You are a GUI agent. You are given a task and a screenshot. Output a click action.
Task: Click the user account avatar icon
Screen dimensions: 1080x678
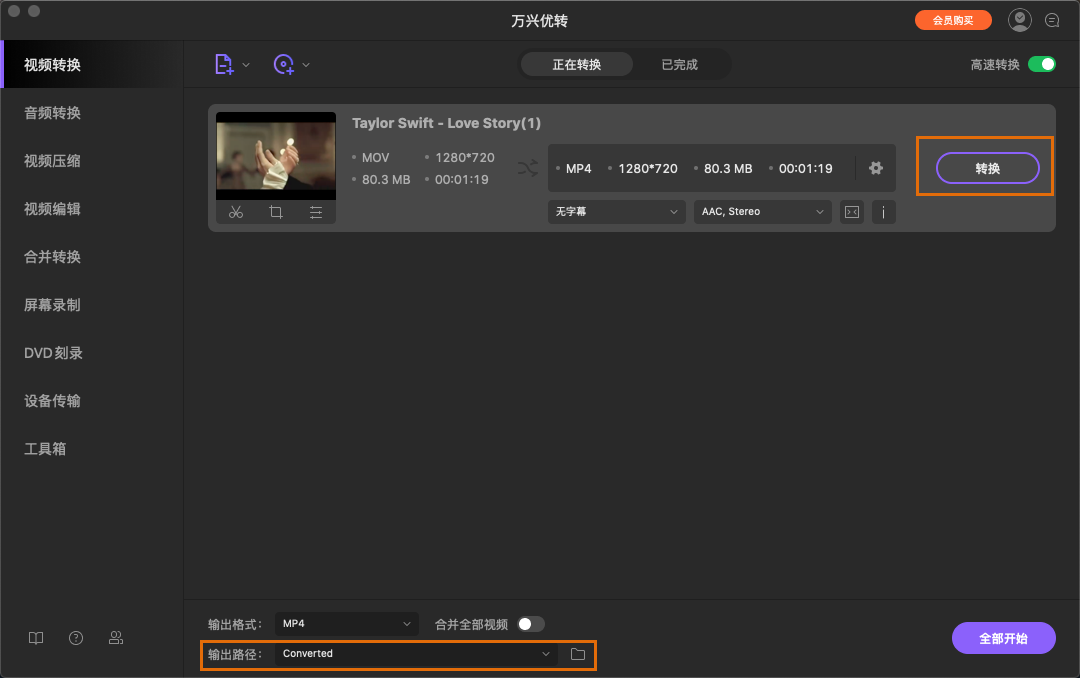(1019, 20)
